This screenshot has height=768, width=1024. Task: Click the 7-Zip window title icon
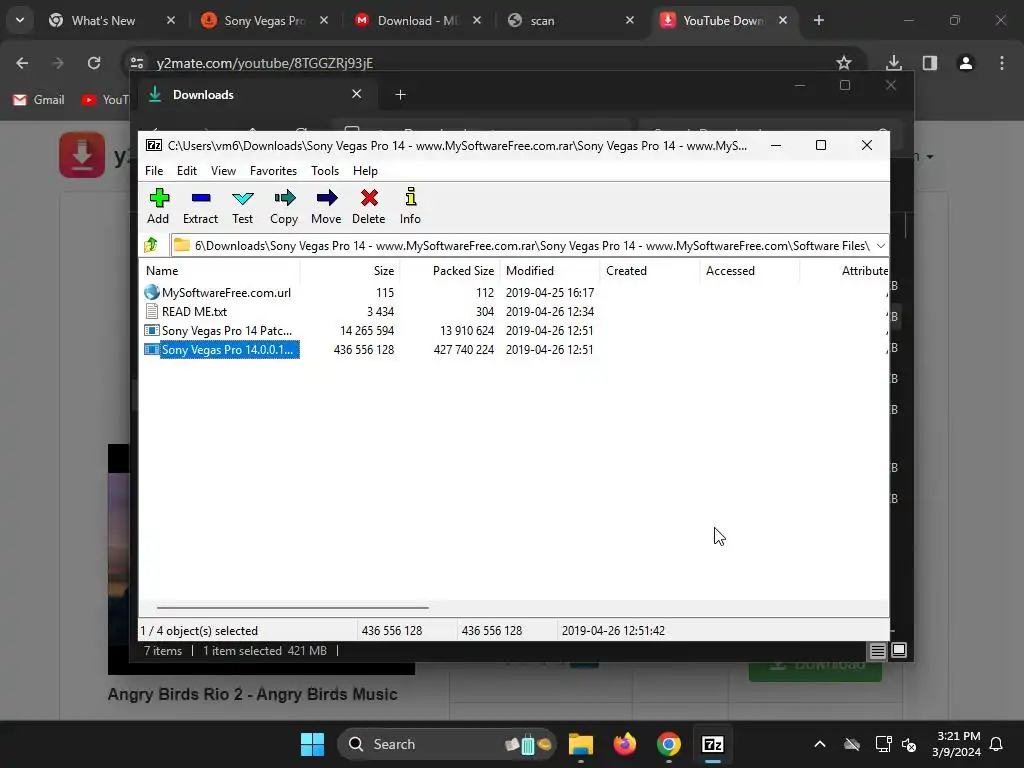point(154,145)
